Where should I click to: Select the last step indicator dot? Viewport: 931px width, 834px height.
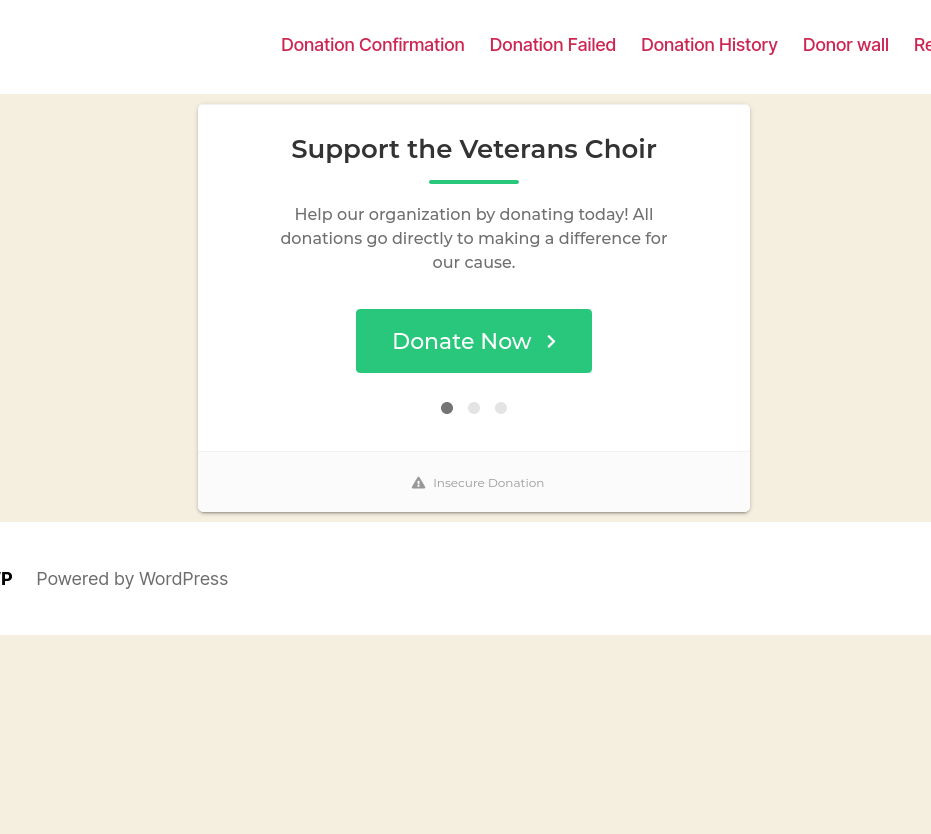(x=501, y=408)
